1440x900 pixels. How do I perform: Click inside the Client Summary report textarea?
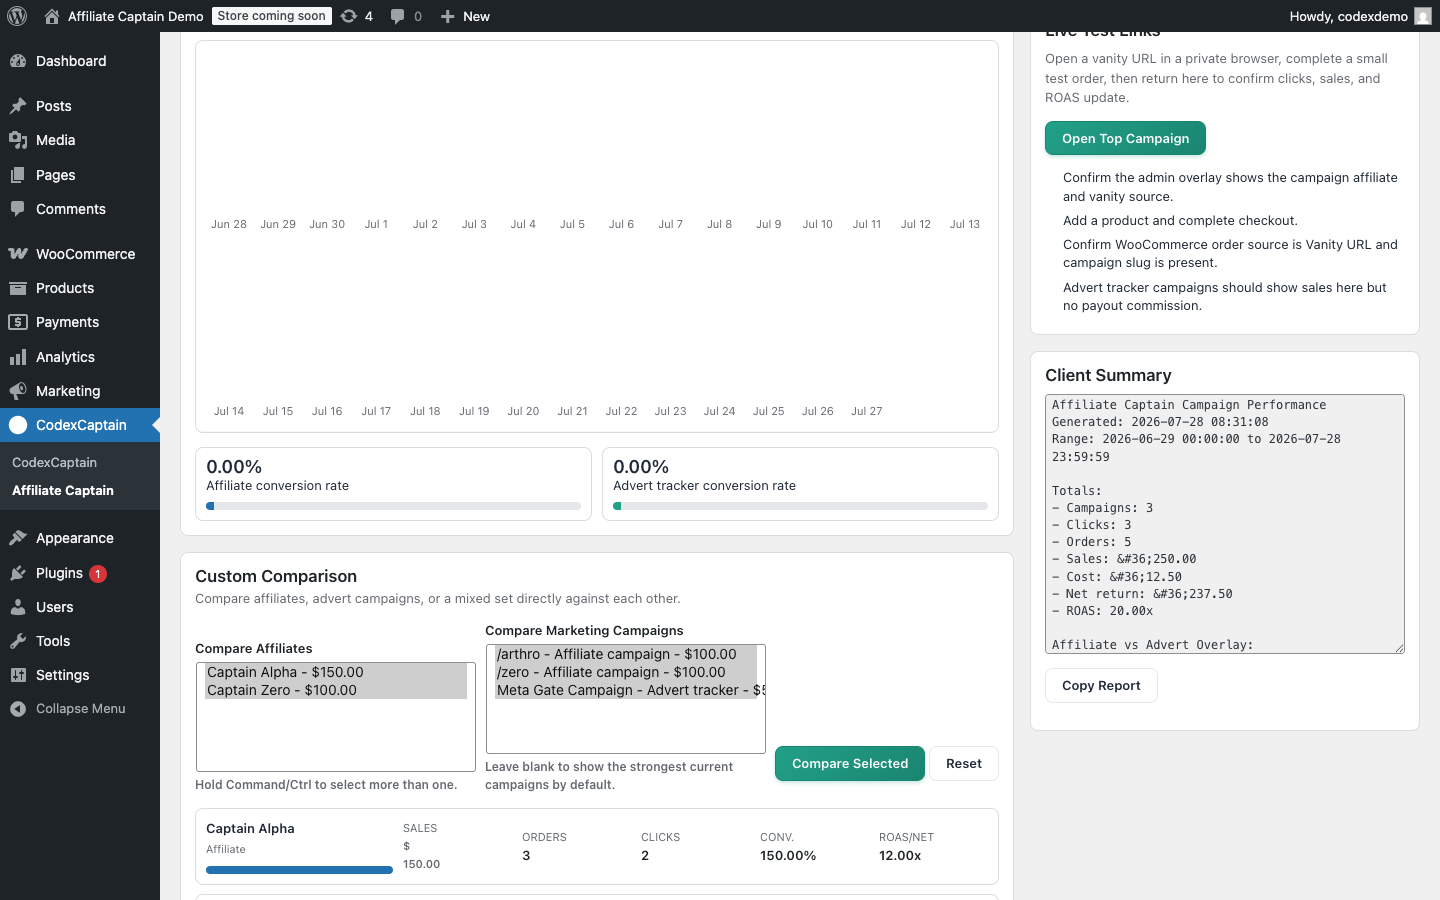1224,524
